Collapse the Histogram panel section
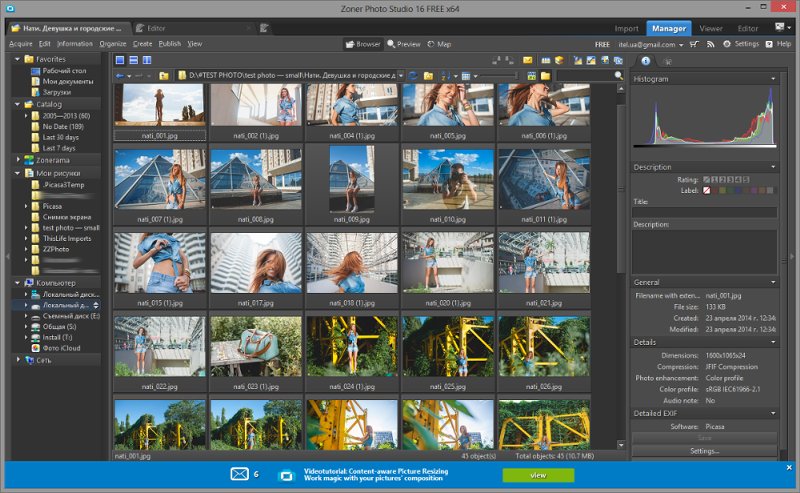 pyautogui.click(x=773, y=79)
